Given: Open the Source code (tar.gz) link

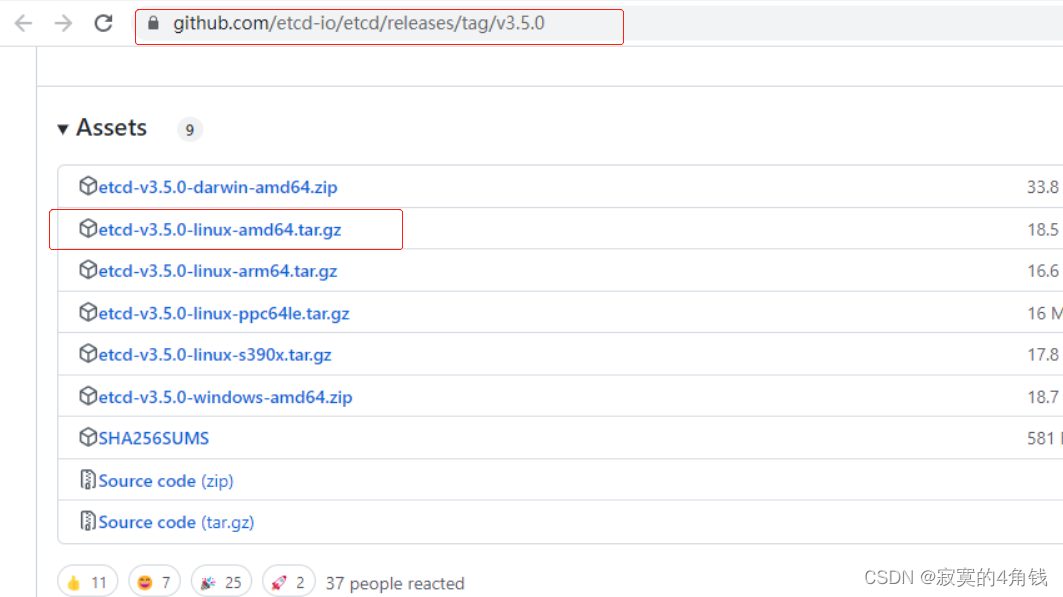Looking at the screenshot, I should point(175,521).
